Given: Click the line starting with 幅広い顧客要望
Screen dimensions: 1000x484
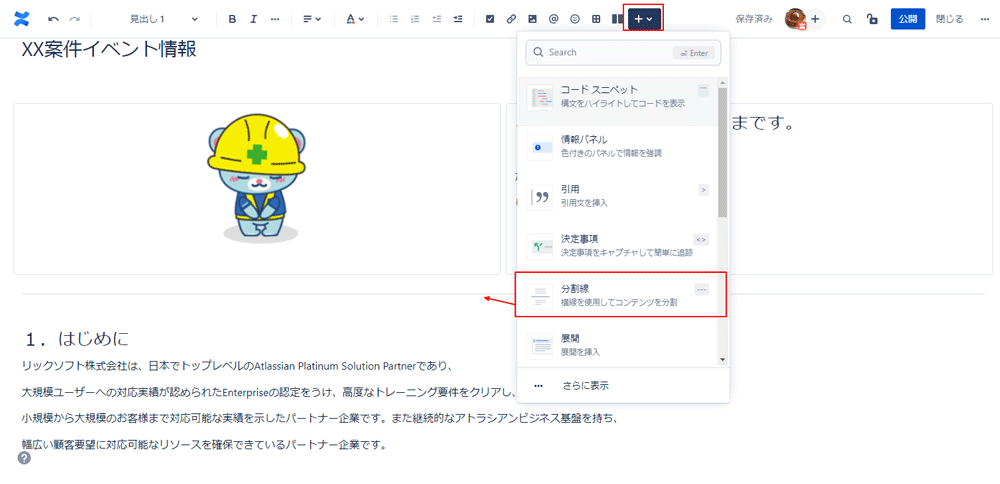Looking at the screenshot, I should tap(204, 444).
